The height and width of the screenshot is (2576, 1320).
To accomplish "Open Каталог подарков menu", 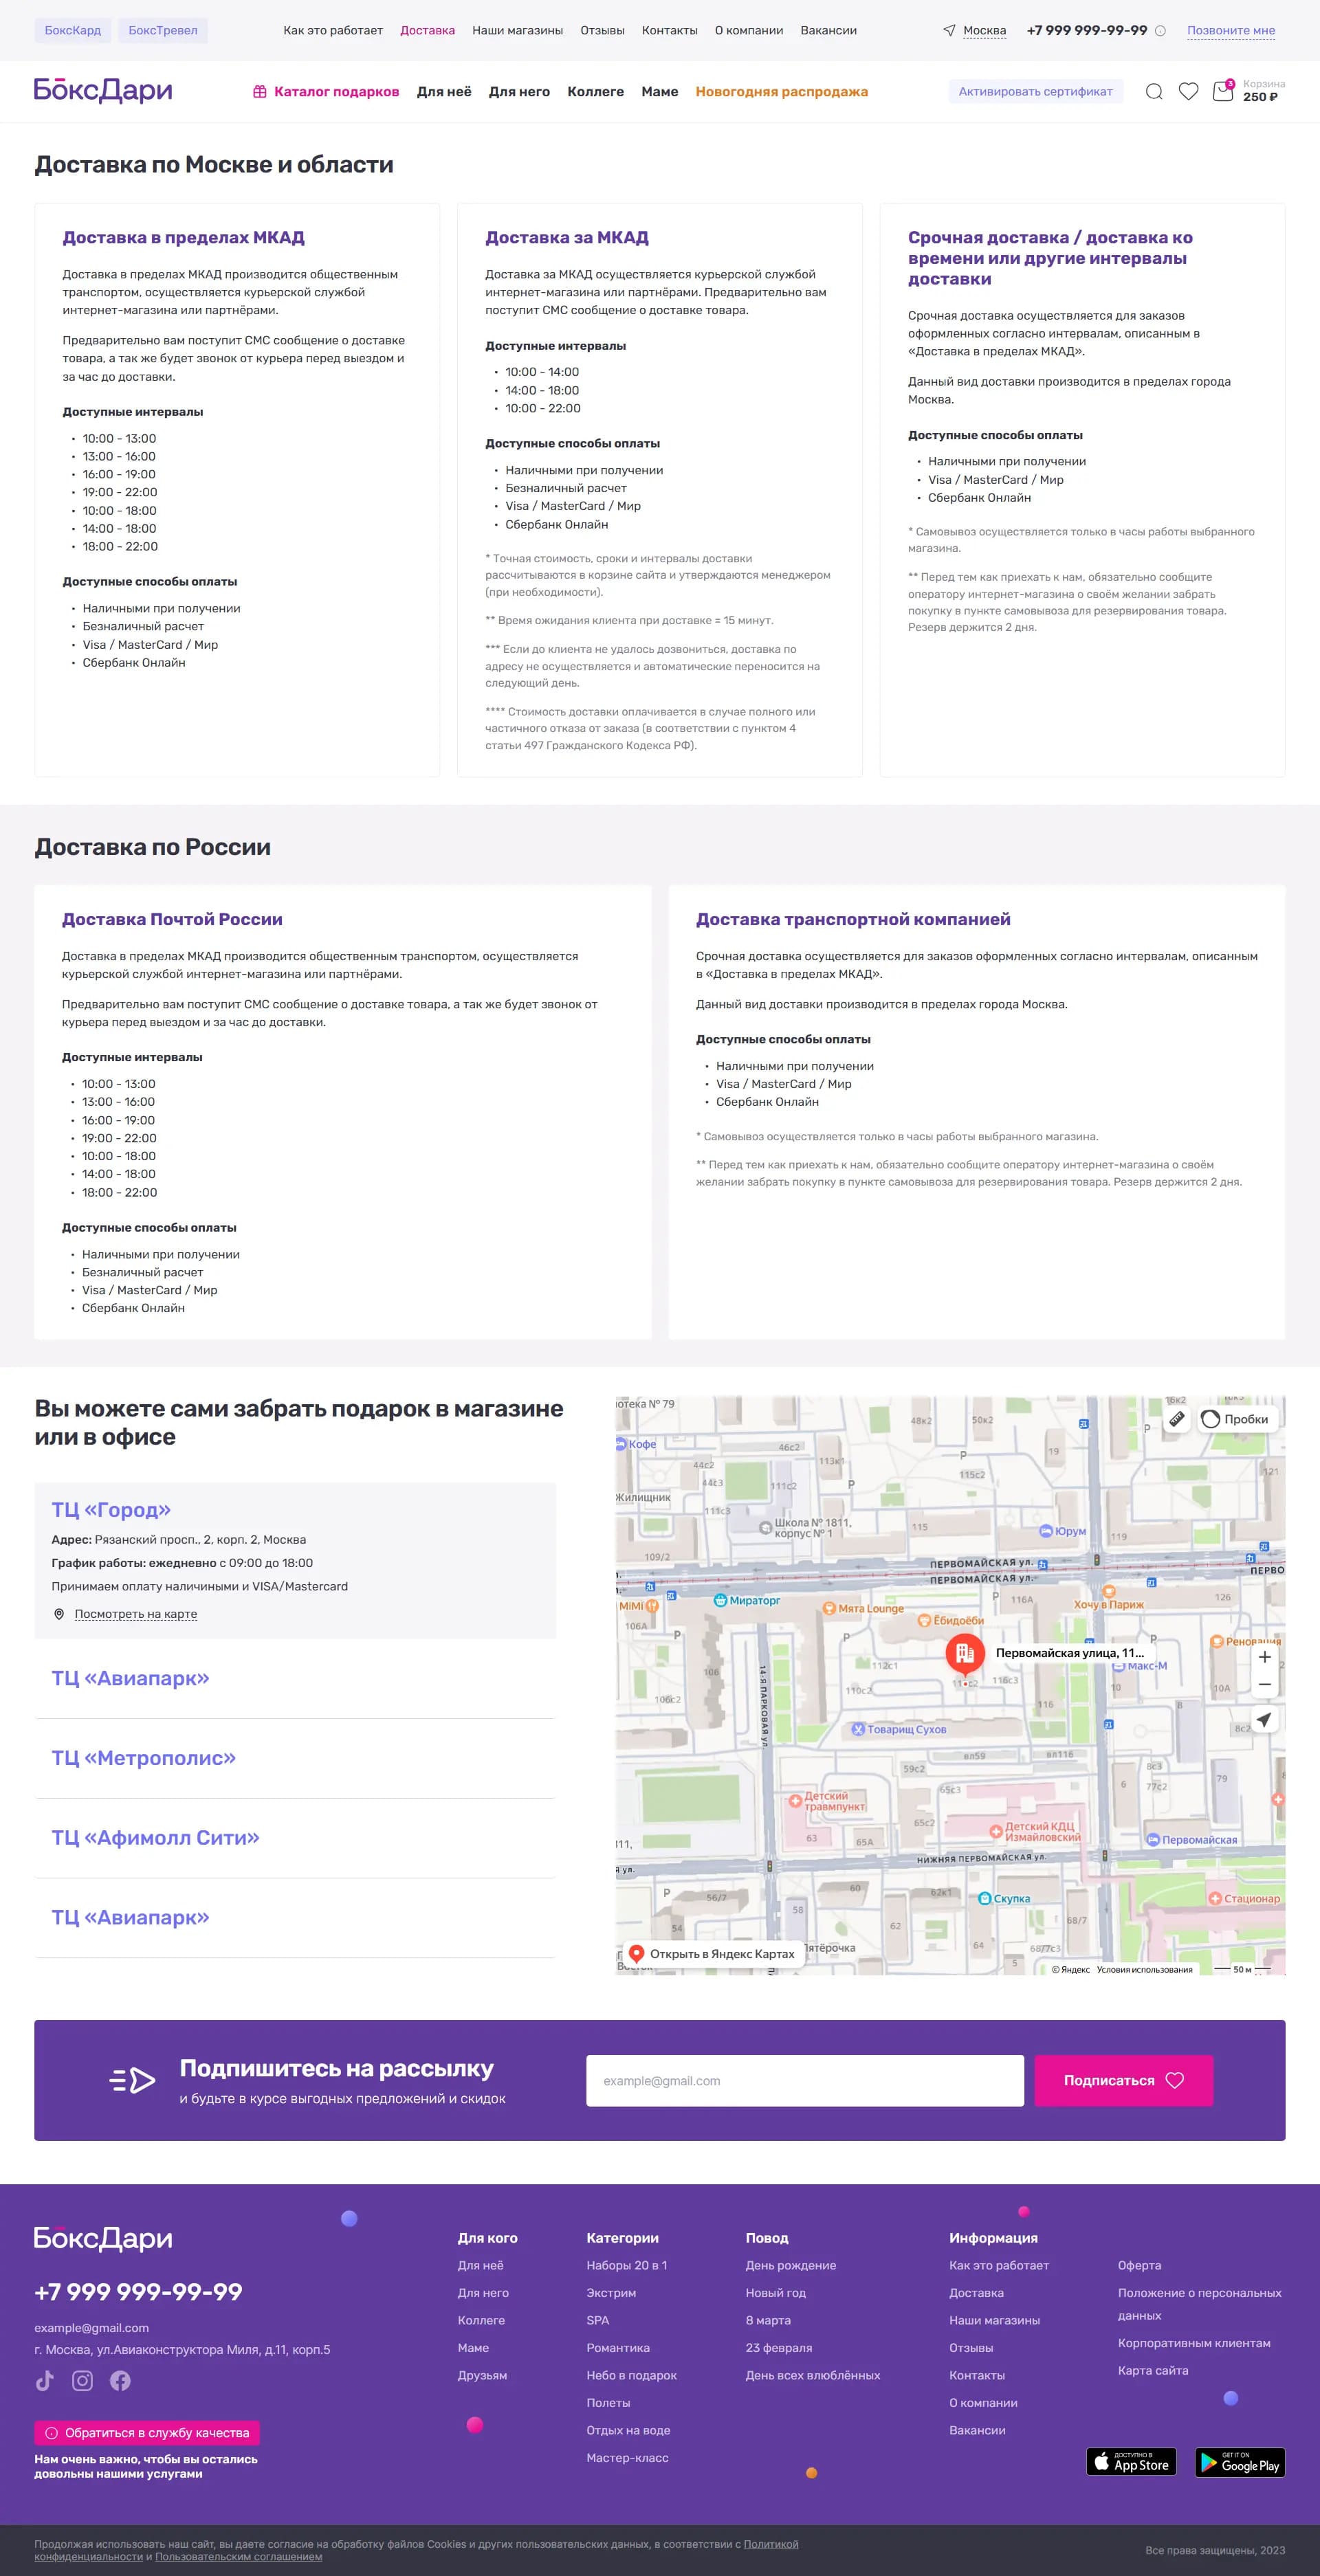I will 326,92.
